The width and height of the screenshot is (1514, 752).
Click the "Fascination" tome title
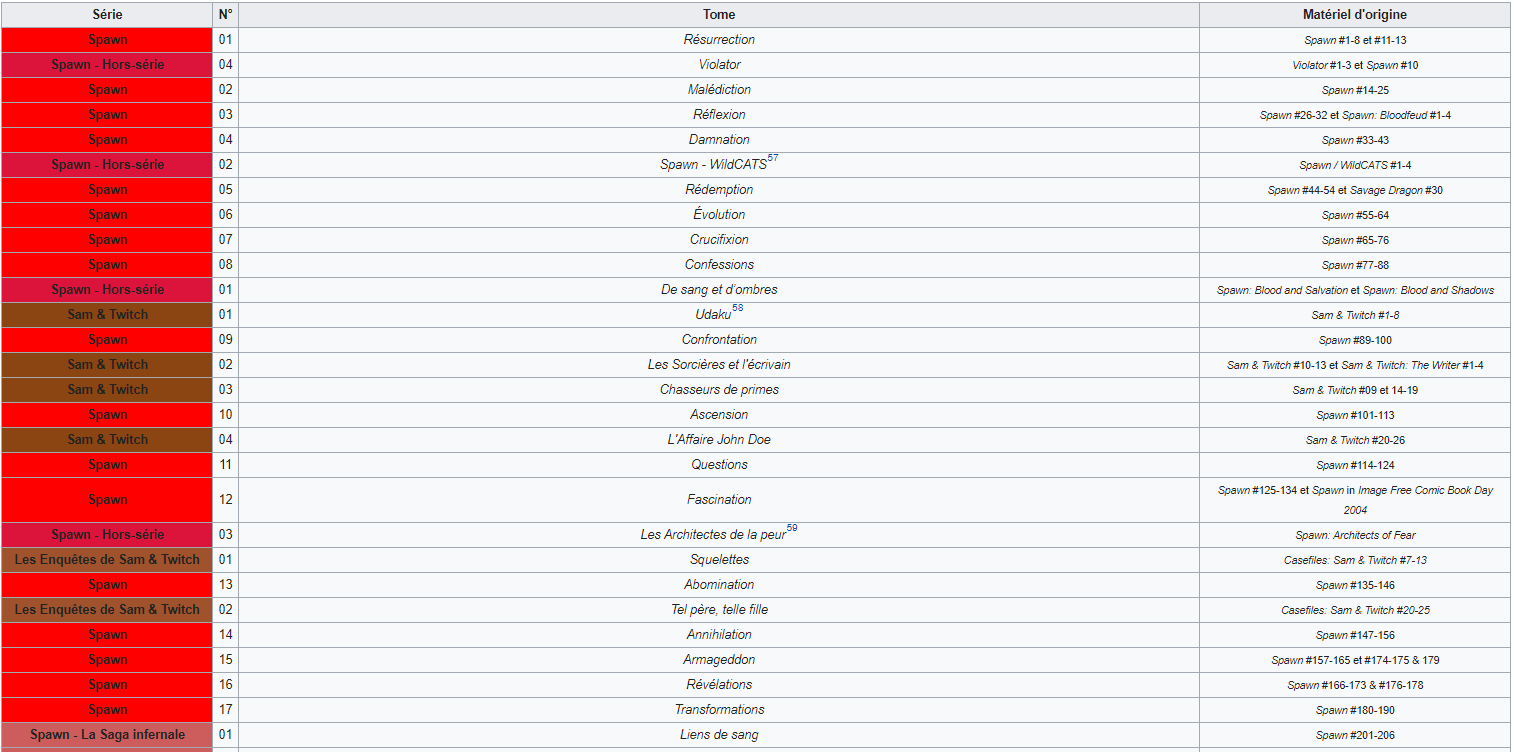click(x=719, y=500)
